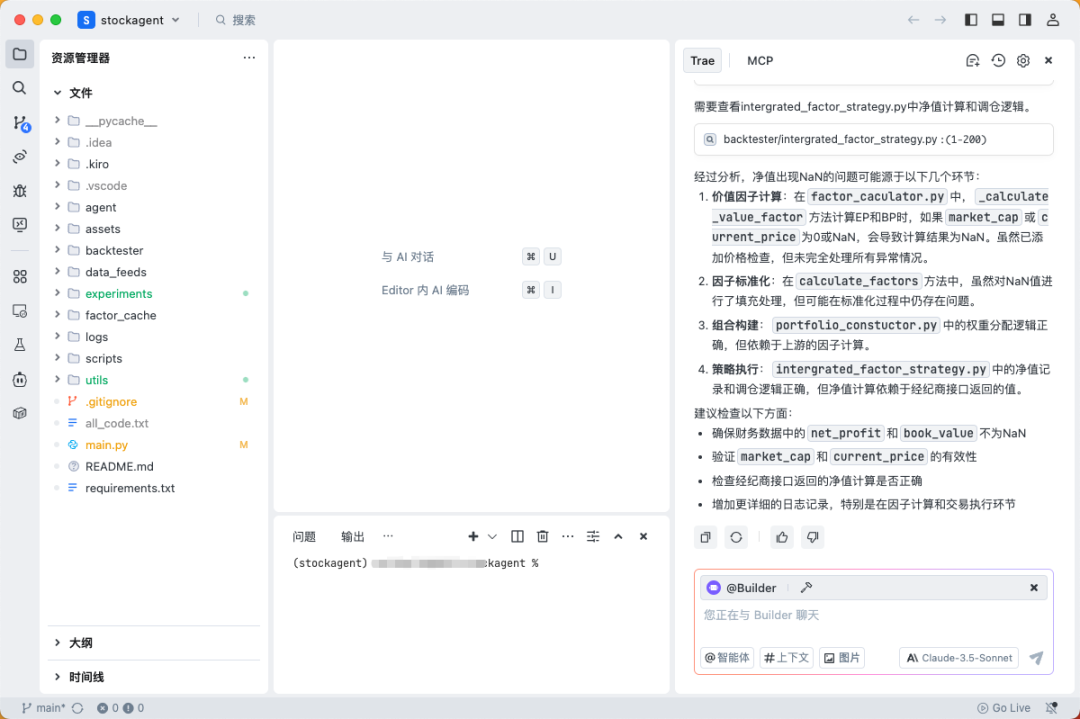Click the search box in title bar
The image size is (1080, 719).
236,20
